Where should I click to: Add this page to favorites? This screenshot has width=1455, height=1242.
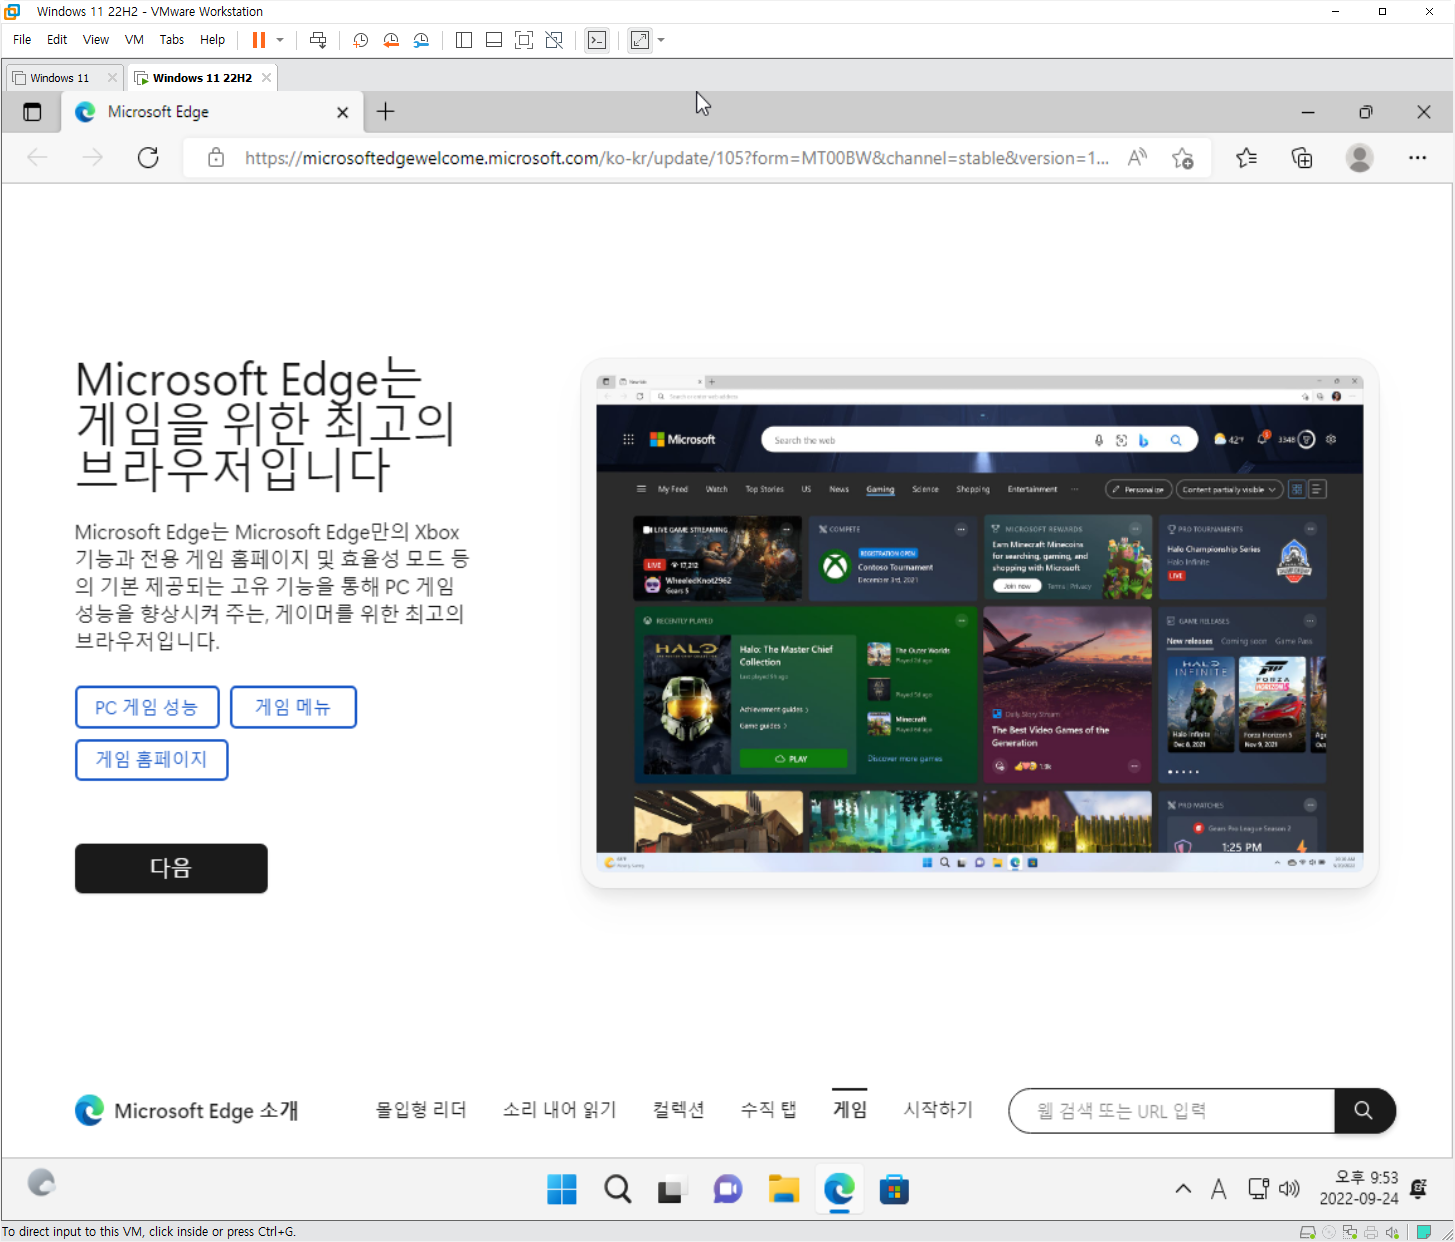click(1183, 158)
